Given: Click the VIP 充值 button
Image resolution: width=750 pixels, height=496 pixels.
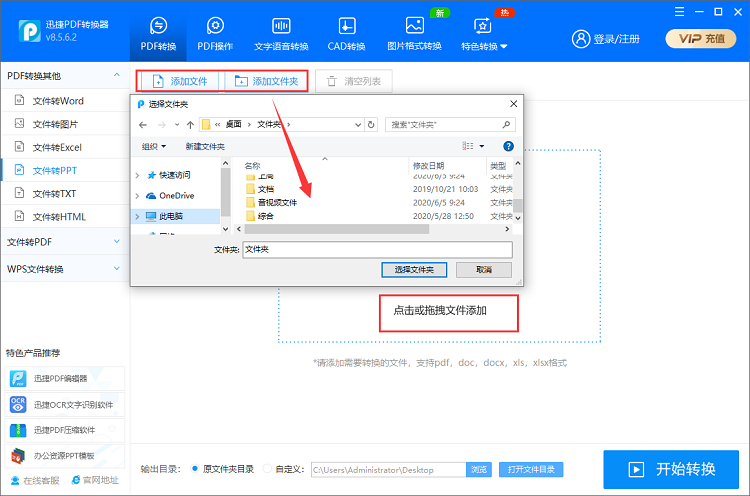Looking at the screenshot, I should (701, 39).
